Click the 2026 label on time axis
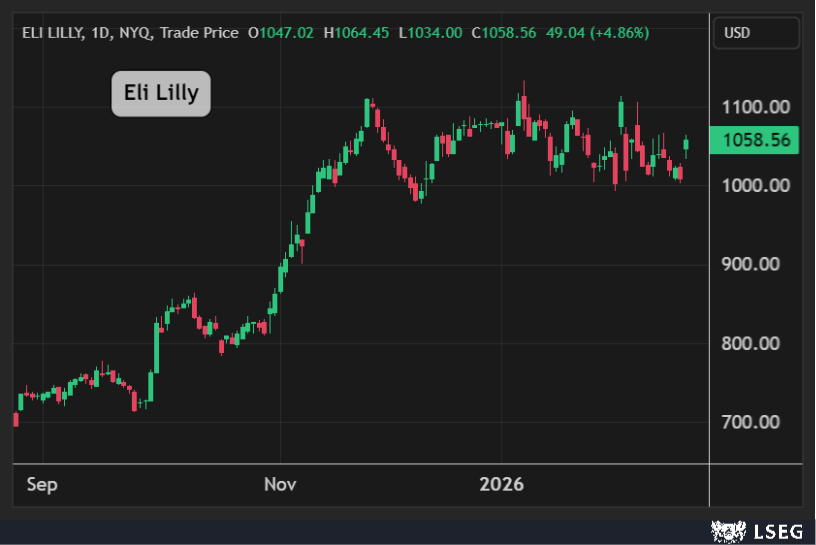 pyautogui.click(x=502, y=485)
